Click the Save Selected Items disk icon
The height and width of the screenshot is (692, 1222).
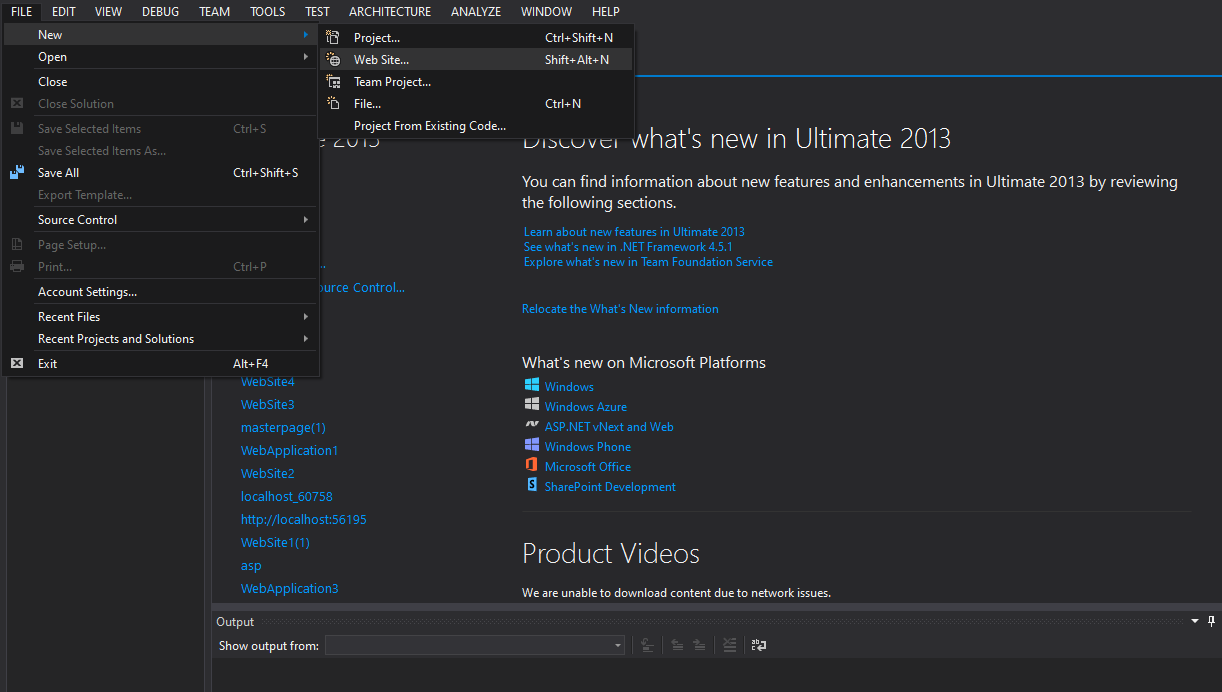click(17, 128)
